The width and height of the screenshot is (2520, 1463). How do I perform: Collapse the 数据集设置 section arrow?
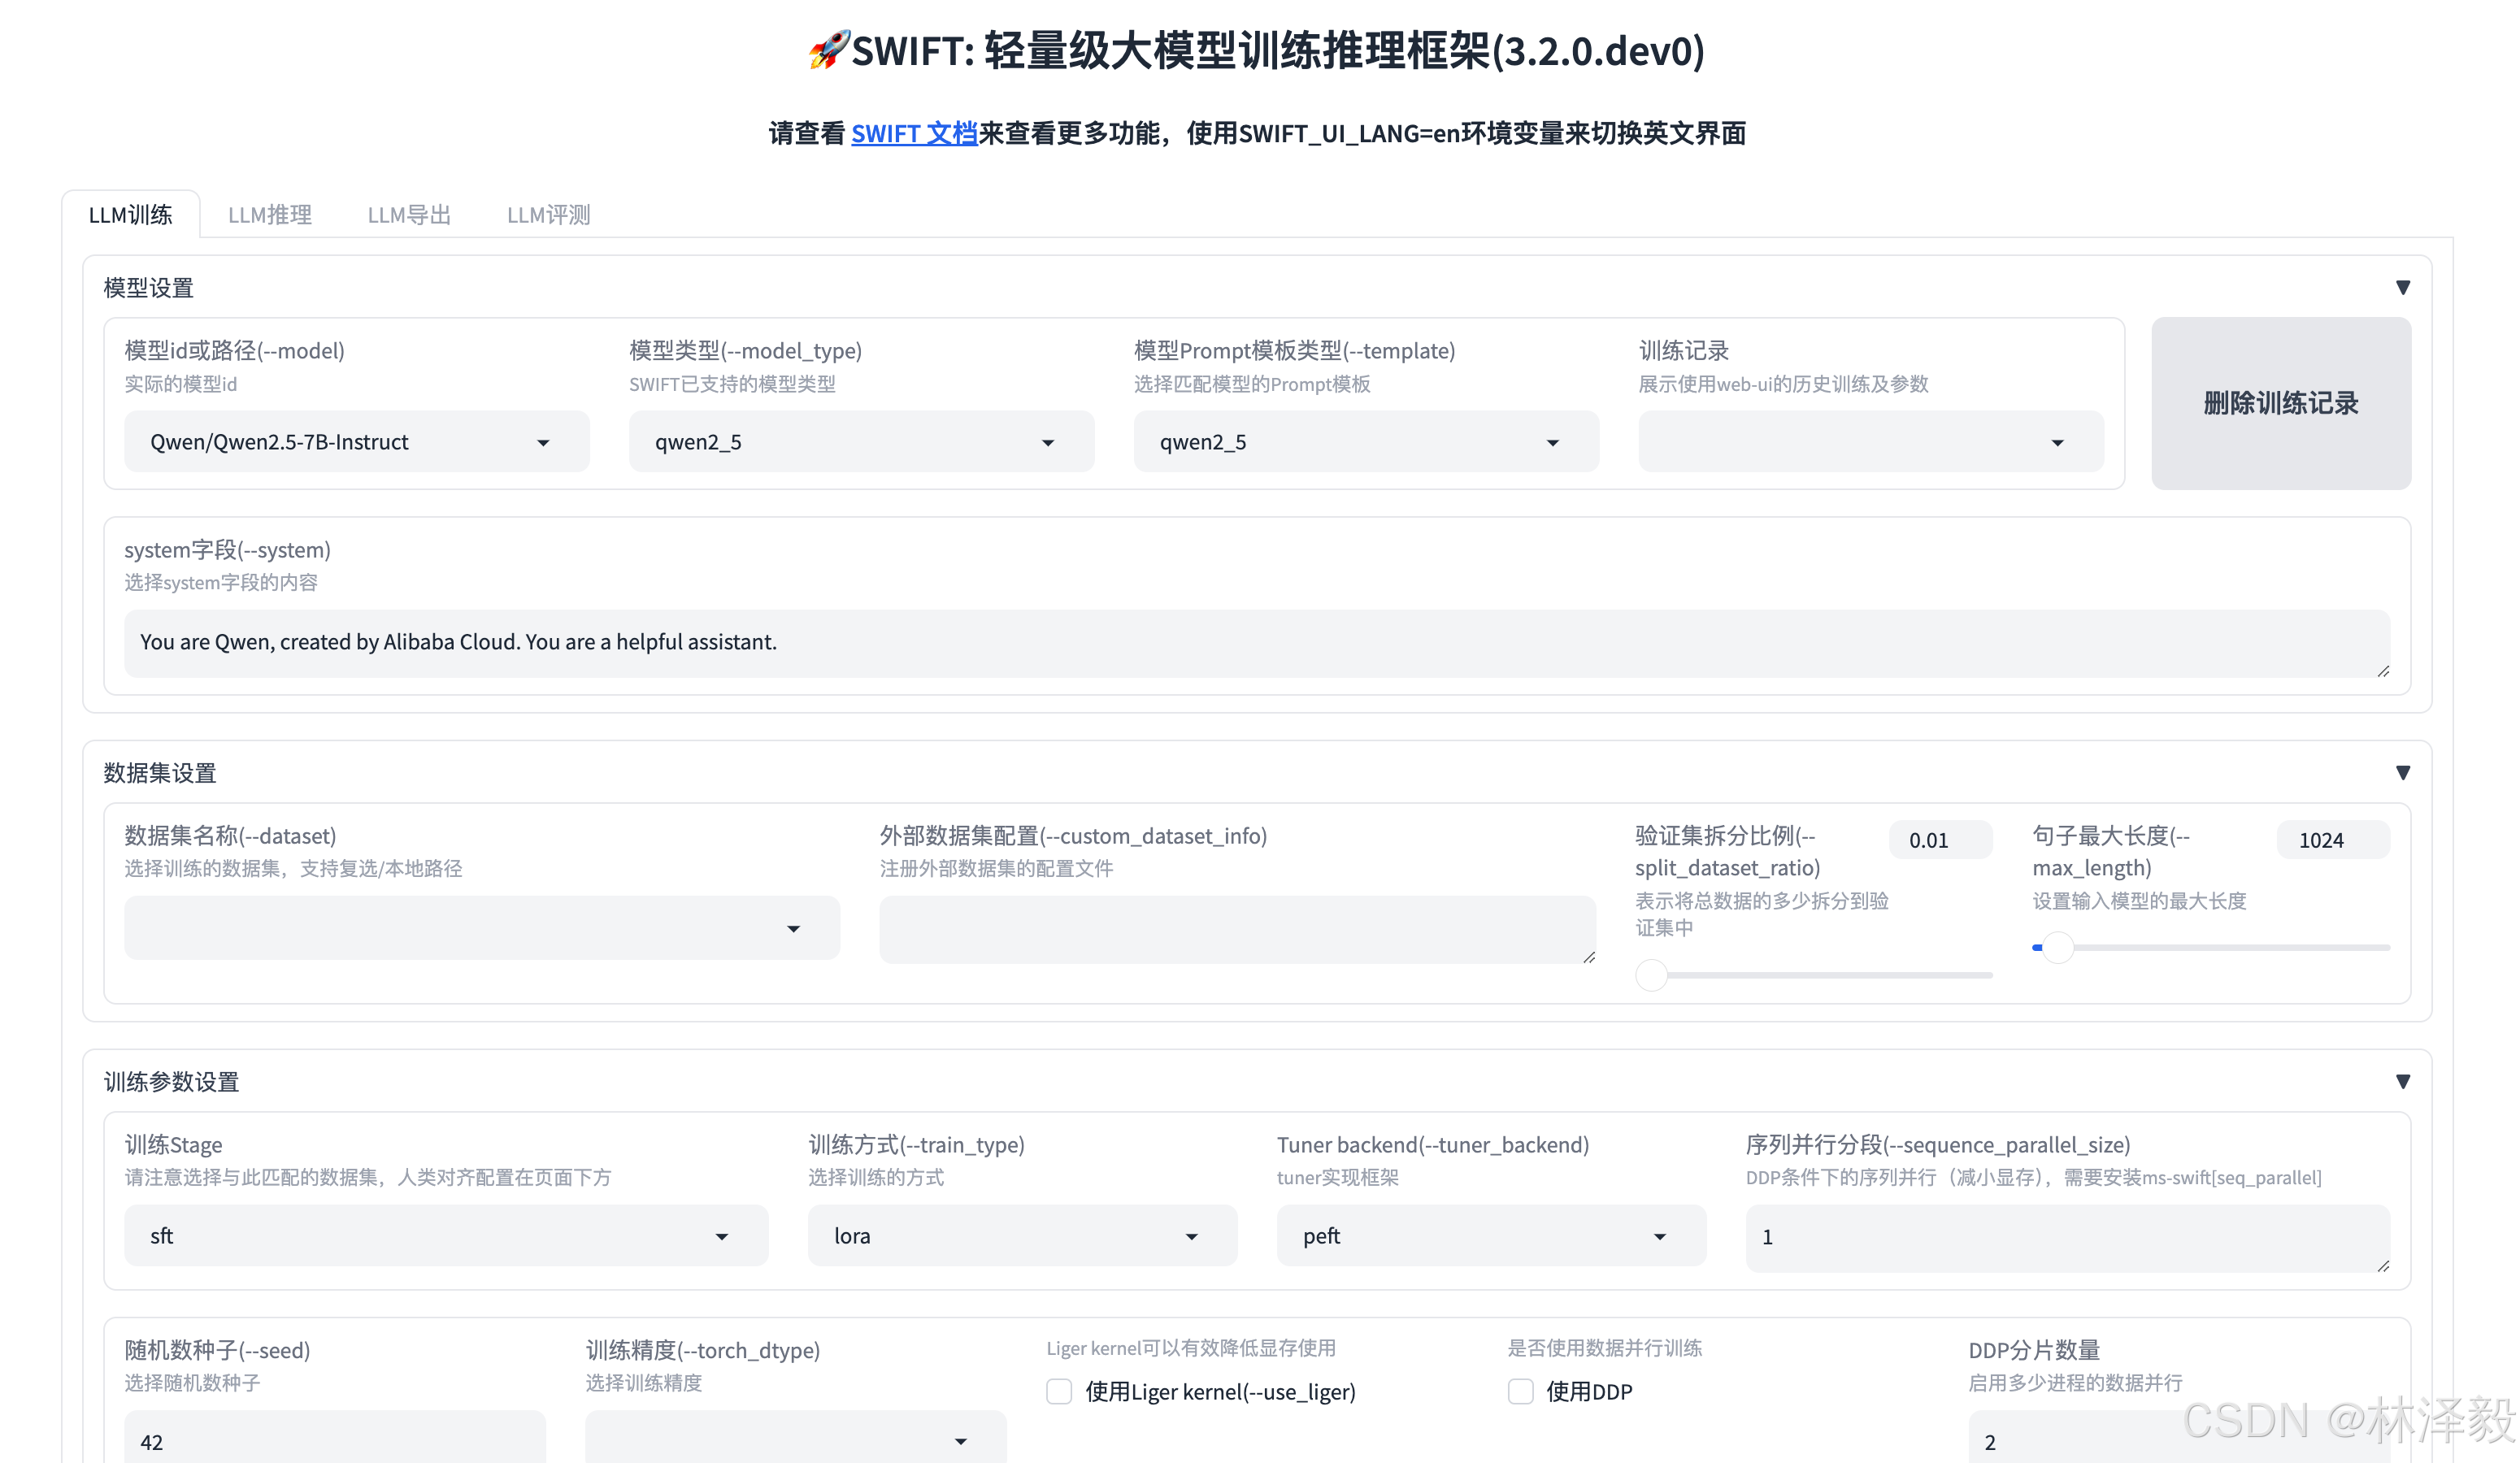pos(2402,773)
